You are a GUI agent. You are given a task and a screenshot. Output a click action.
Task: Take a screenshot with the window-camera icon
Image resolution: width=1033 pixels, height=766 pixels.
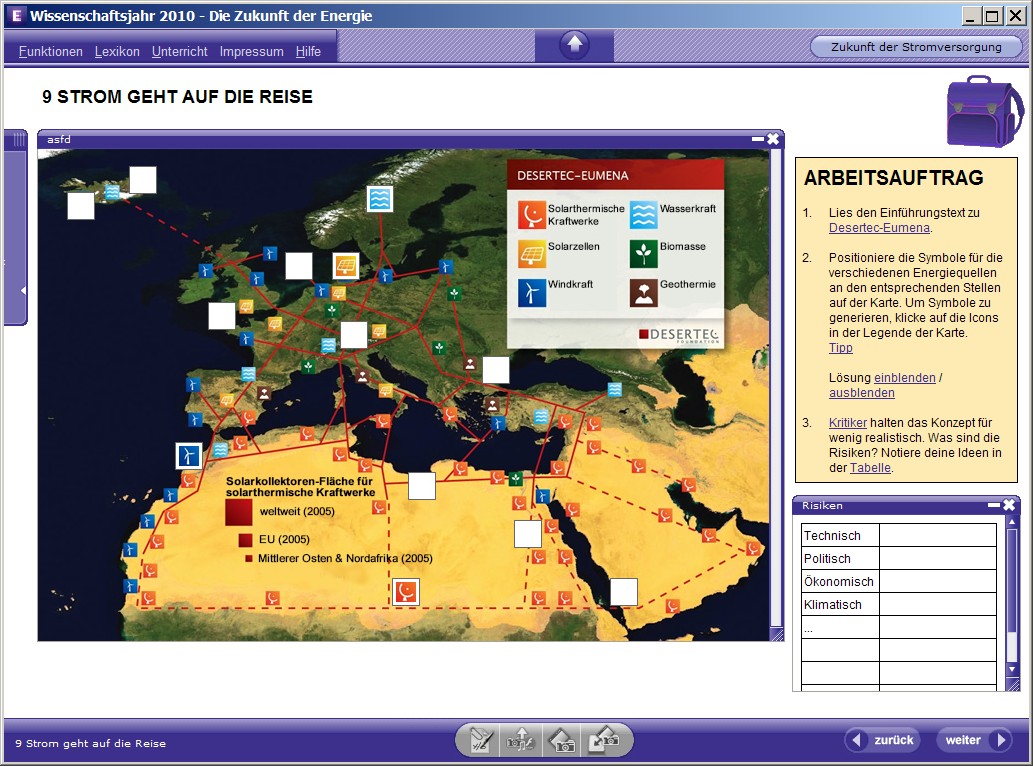562,741
